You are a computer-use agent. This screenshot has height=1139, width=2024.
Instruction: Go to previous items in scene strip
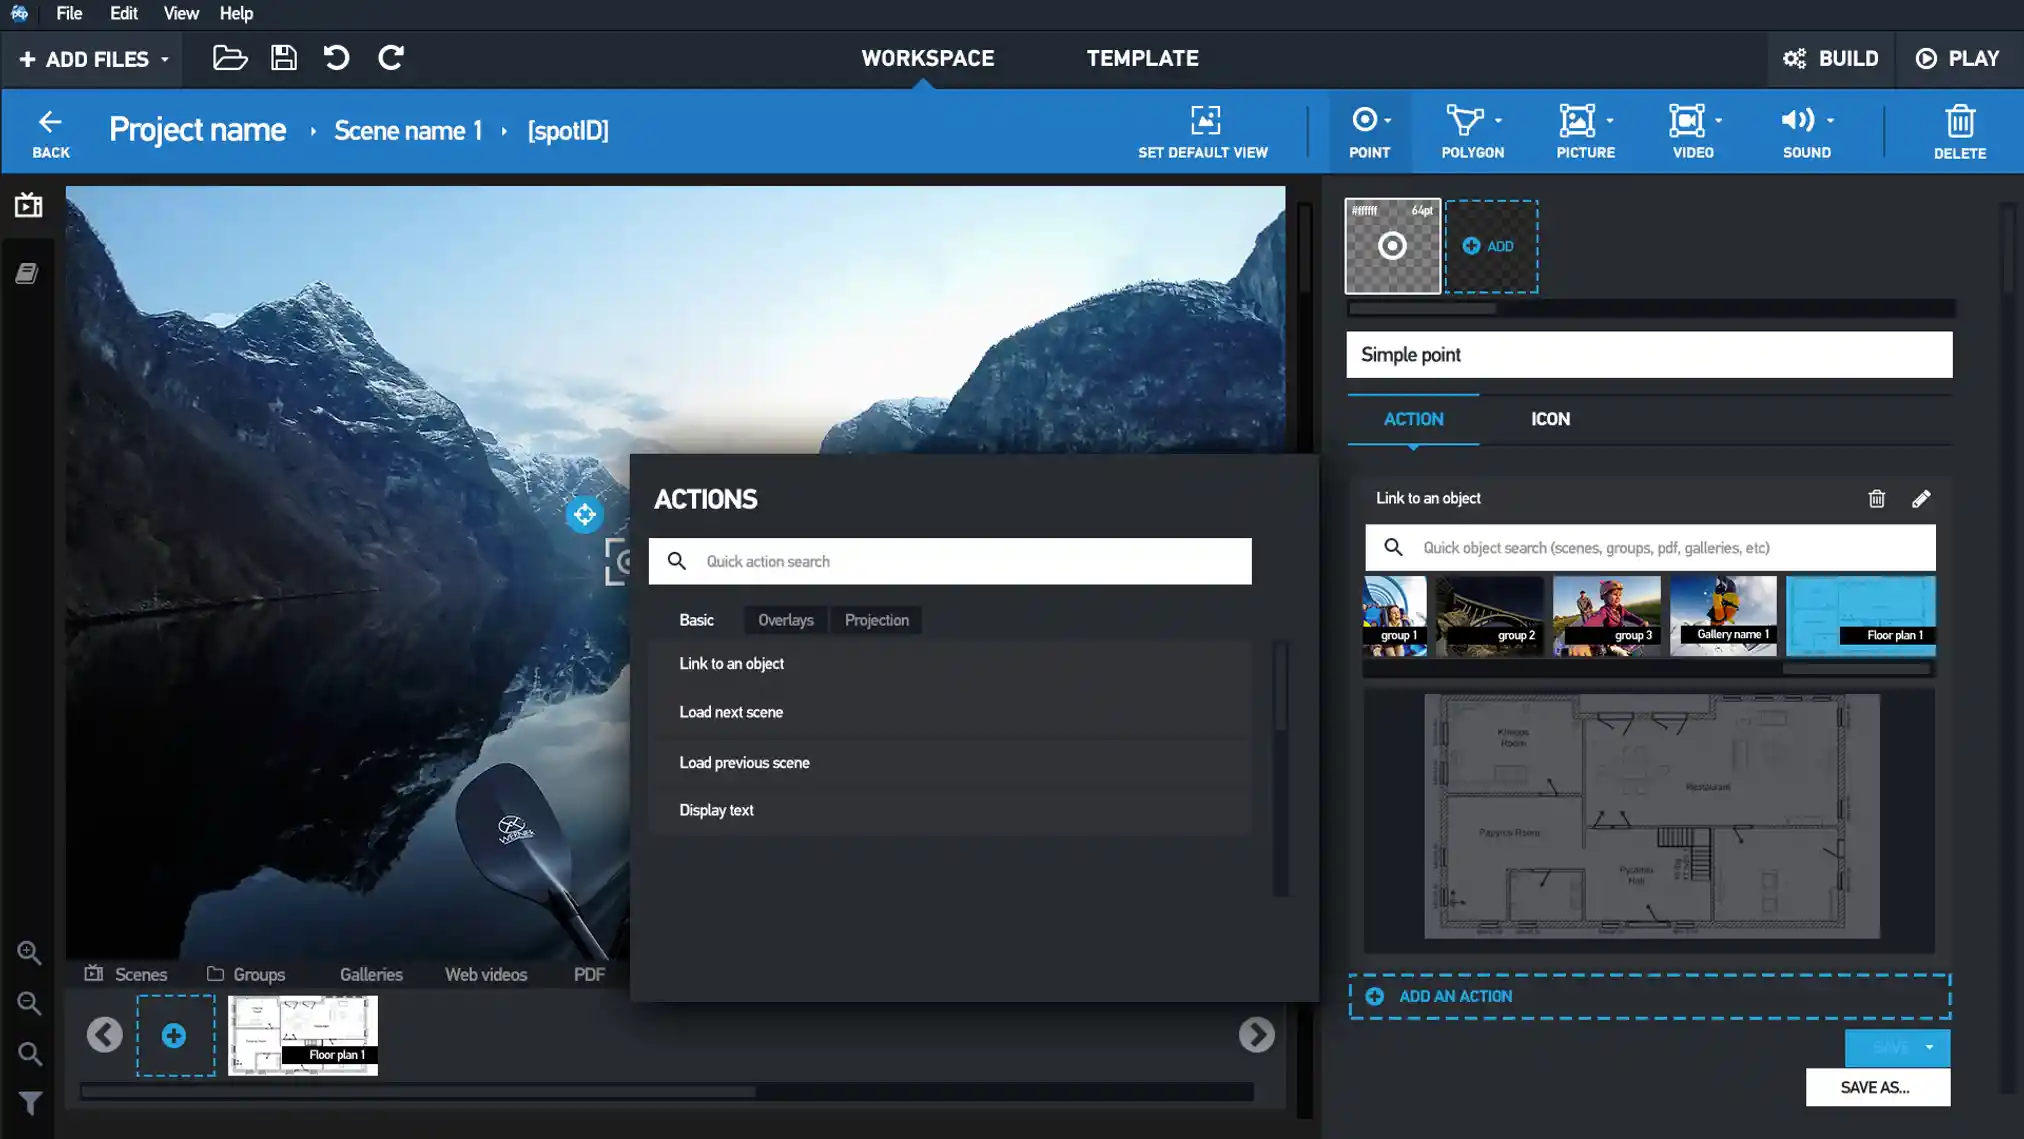pos(104,1034)
